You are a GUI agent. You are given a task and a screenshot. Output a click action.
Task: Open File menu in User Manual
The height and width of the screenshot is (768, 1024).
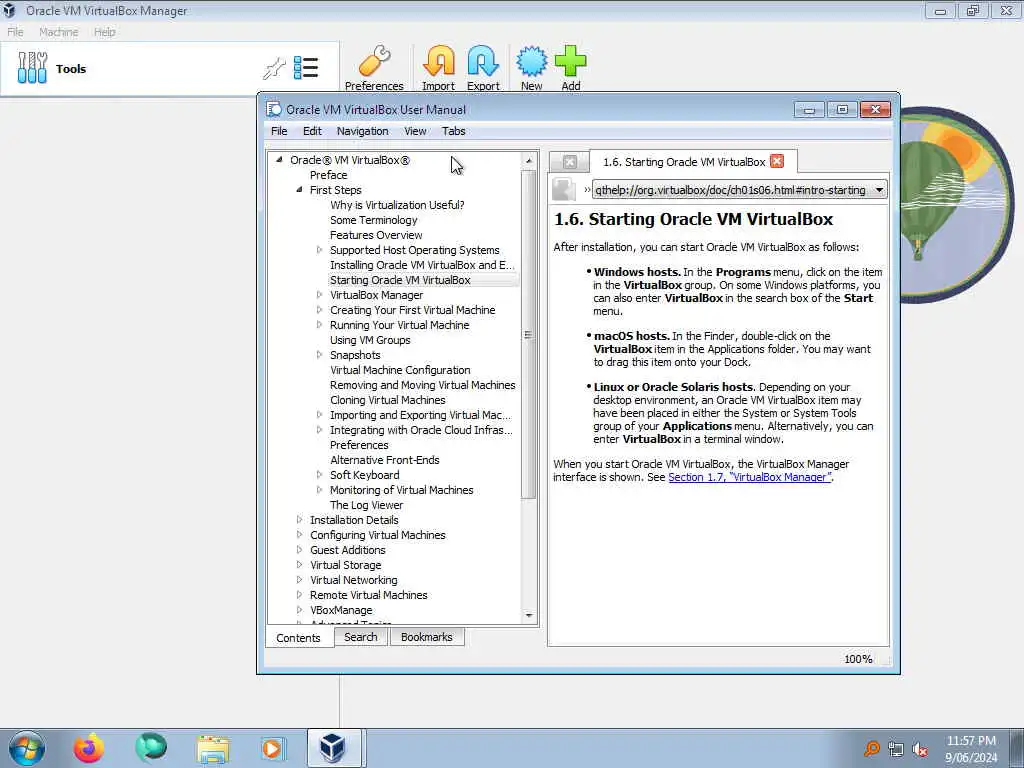click(x=279, y=131)
